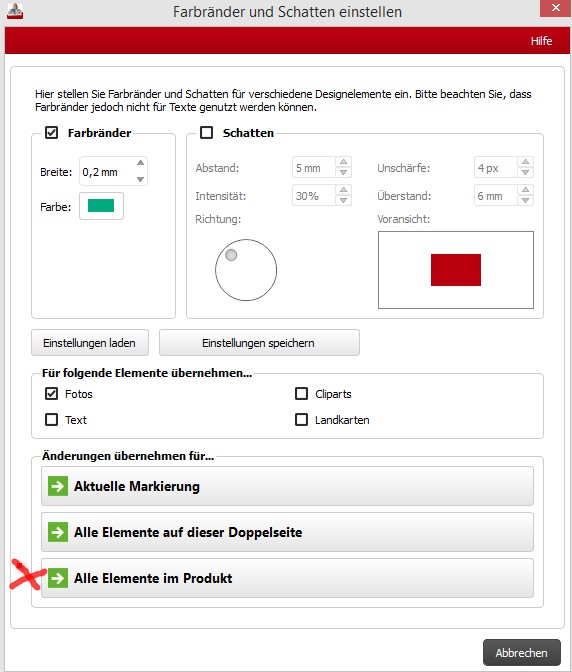This screenshot has width=572, height=672.
Task: Enable the Schatten checkbox
Action: coord(207,132)
